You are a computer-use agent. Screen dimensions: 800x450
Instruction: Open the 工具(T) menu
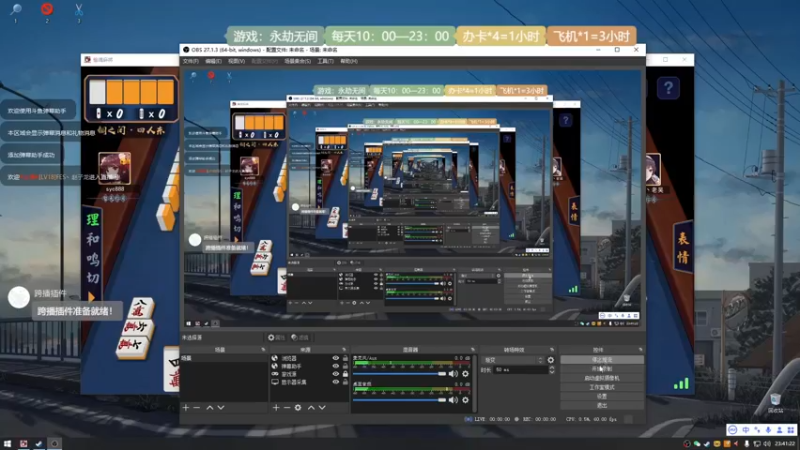click(325, 61)
